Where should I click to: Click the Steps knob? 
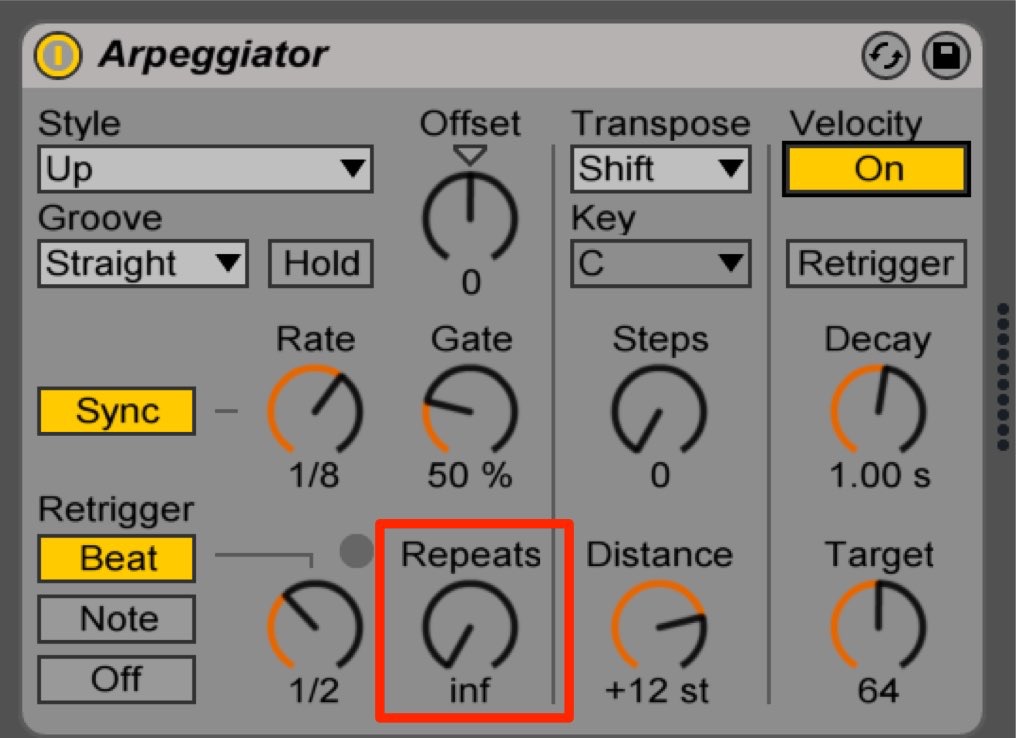(x=659, y=410)
